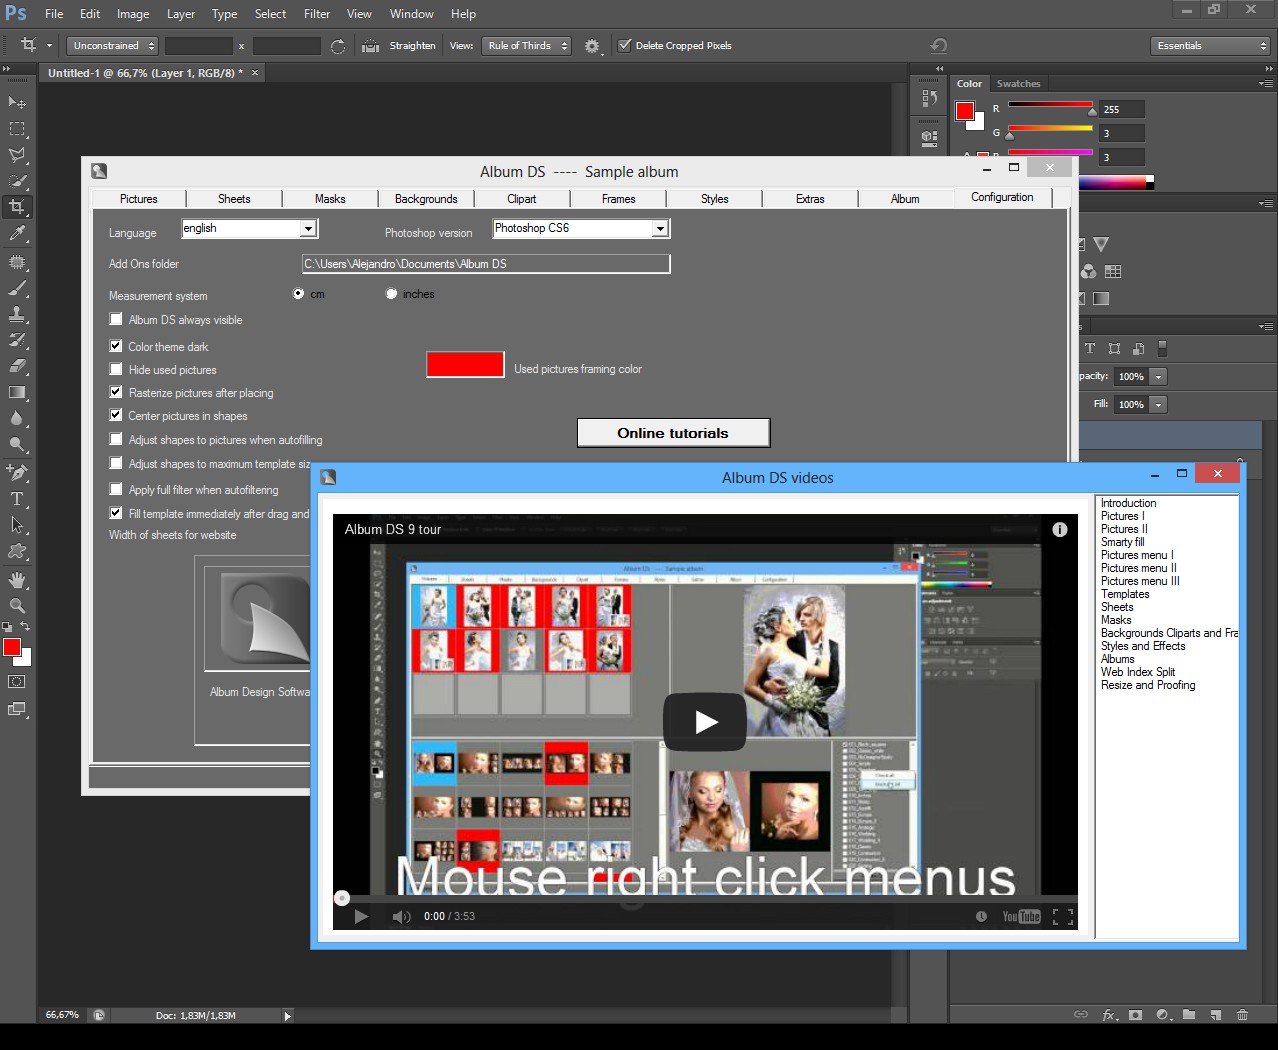Switch to the Frames tab
The image size is (1278, 1050).
pyautogui.click(x=619, y=199)
